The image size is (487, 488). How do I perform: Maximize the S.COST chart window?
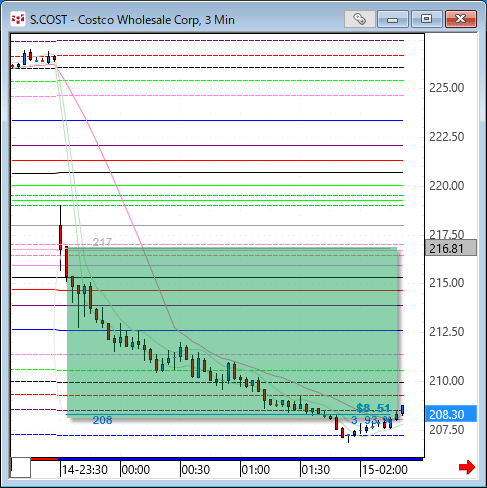click(x=426, y=19)
